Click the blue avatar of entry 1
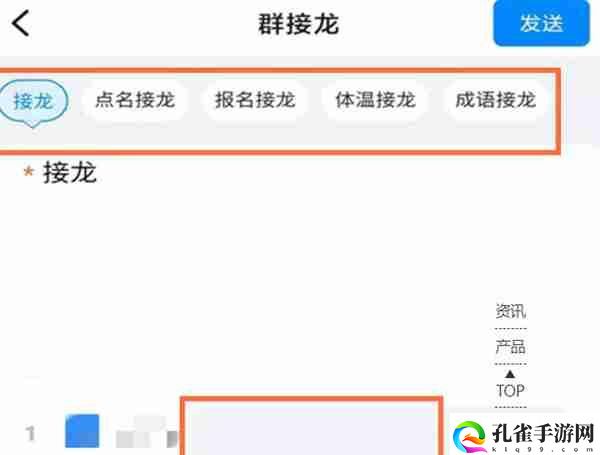Screen dimensions: 600x455 [x=82, y=431]
